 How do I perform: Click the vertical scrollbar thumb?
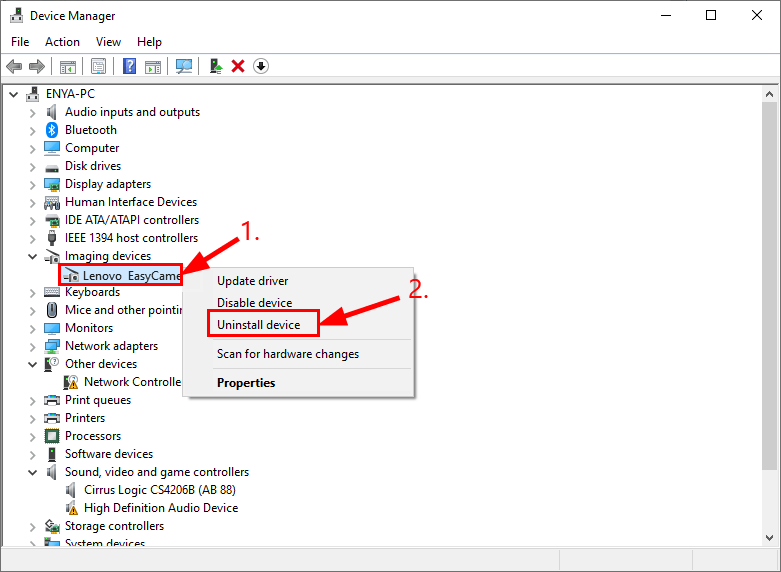click(x=769, y=286)
